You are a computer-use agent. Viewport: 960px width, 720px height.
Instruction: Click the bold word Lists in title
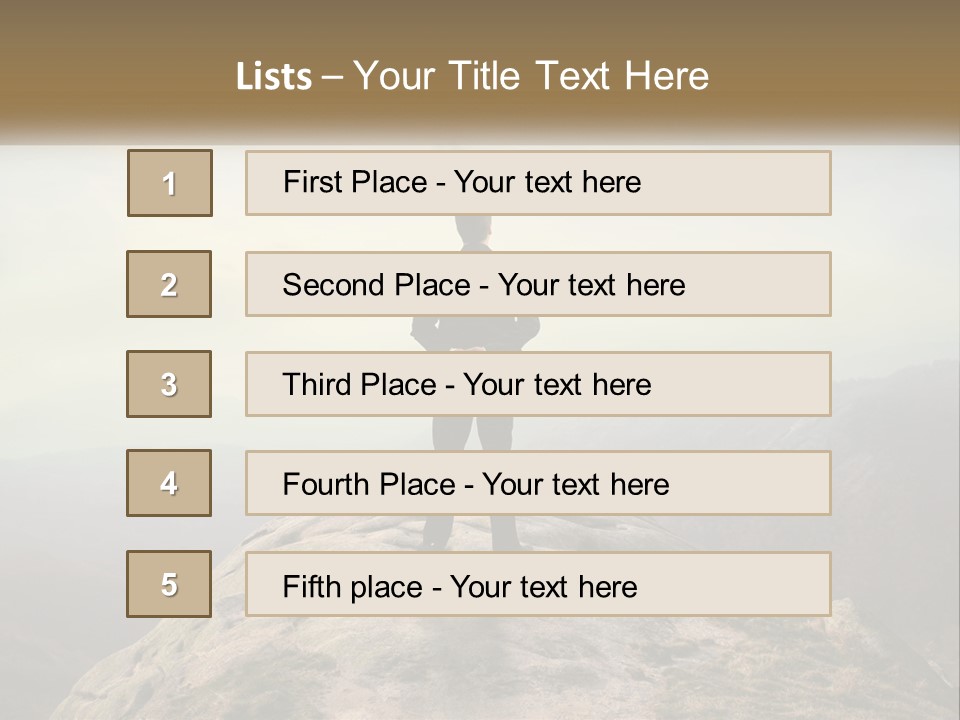pyautogui.click(x=273, y=77)
